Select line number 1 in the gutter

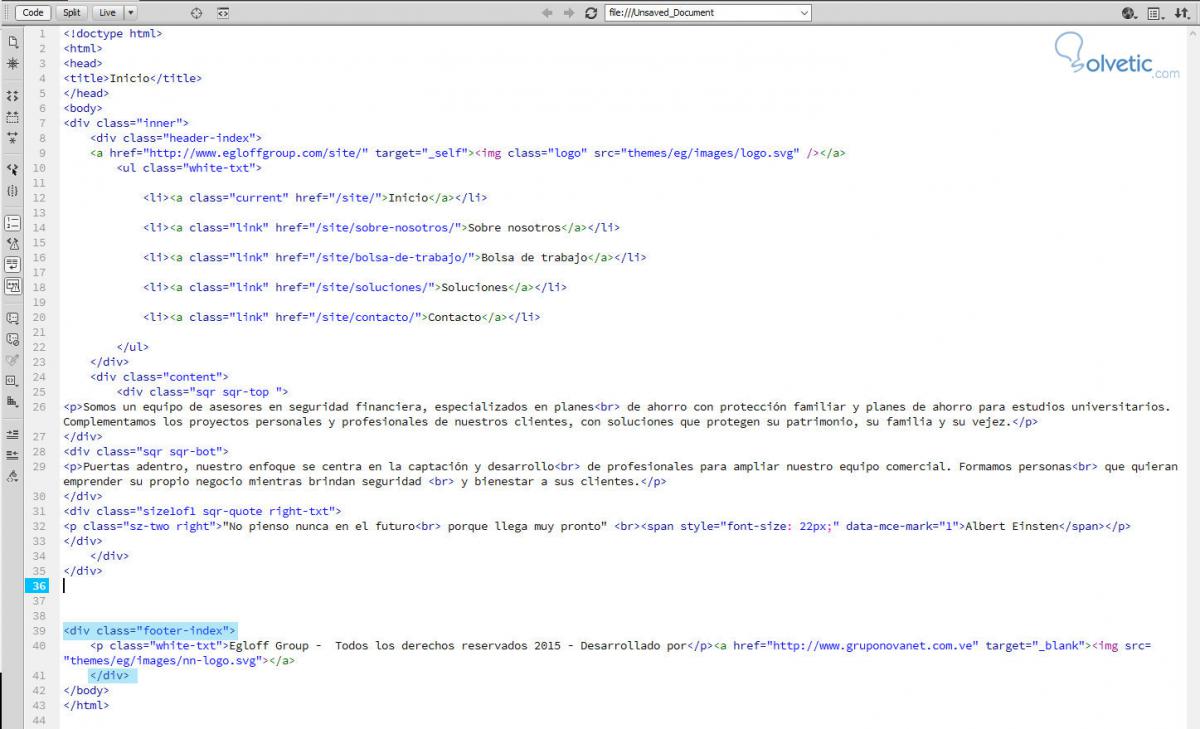[x=42, y=33]
